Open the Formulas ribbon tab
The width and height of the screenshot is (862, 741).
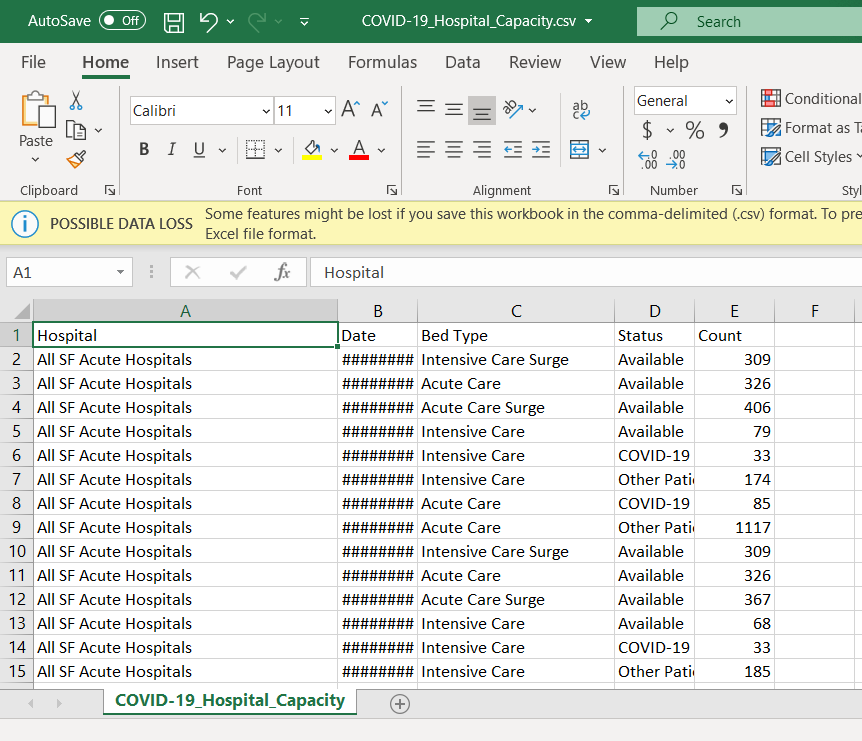(382, 62)
